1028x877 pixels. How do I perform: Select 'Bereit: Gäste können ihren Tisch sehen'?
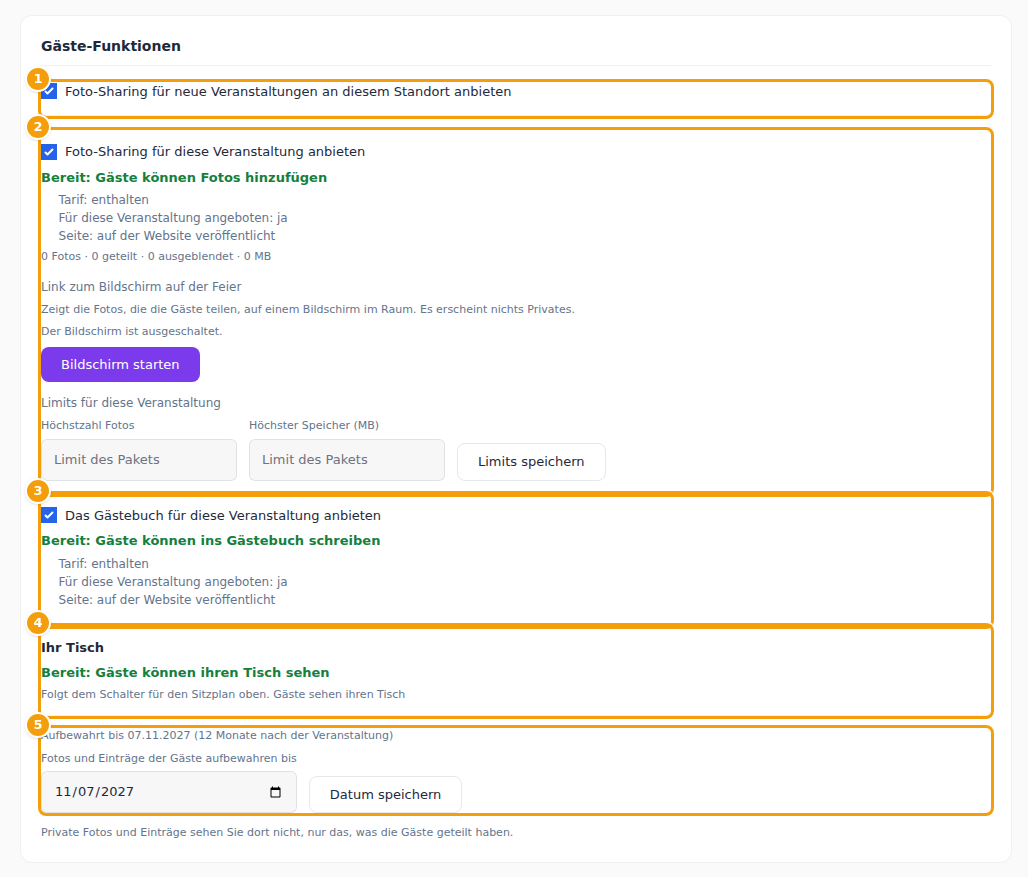(186, 672)
